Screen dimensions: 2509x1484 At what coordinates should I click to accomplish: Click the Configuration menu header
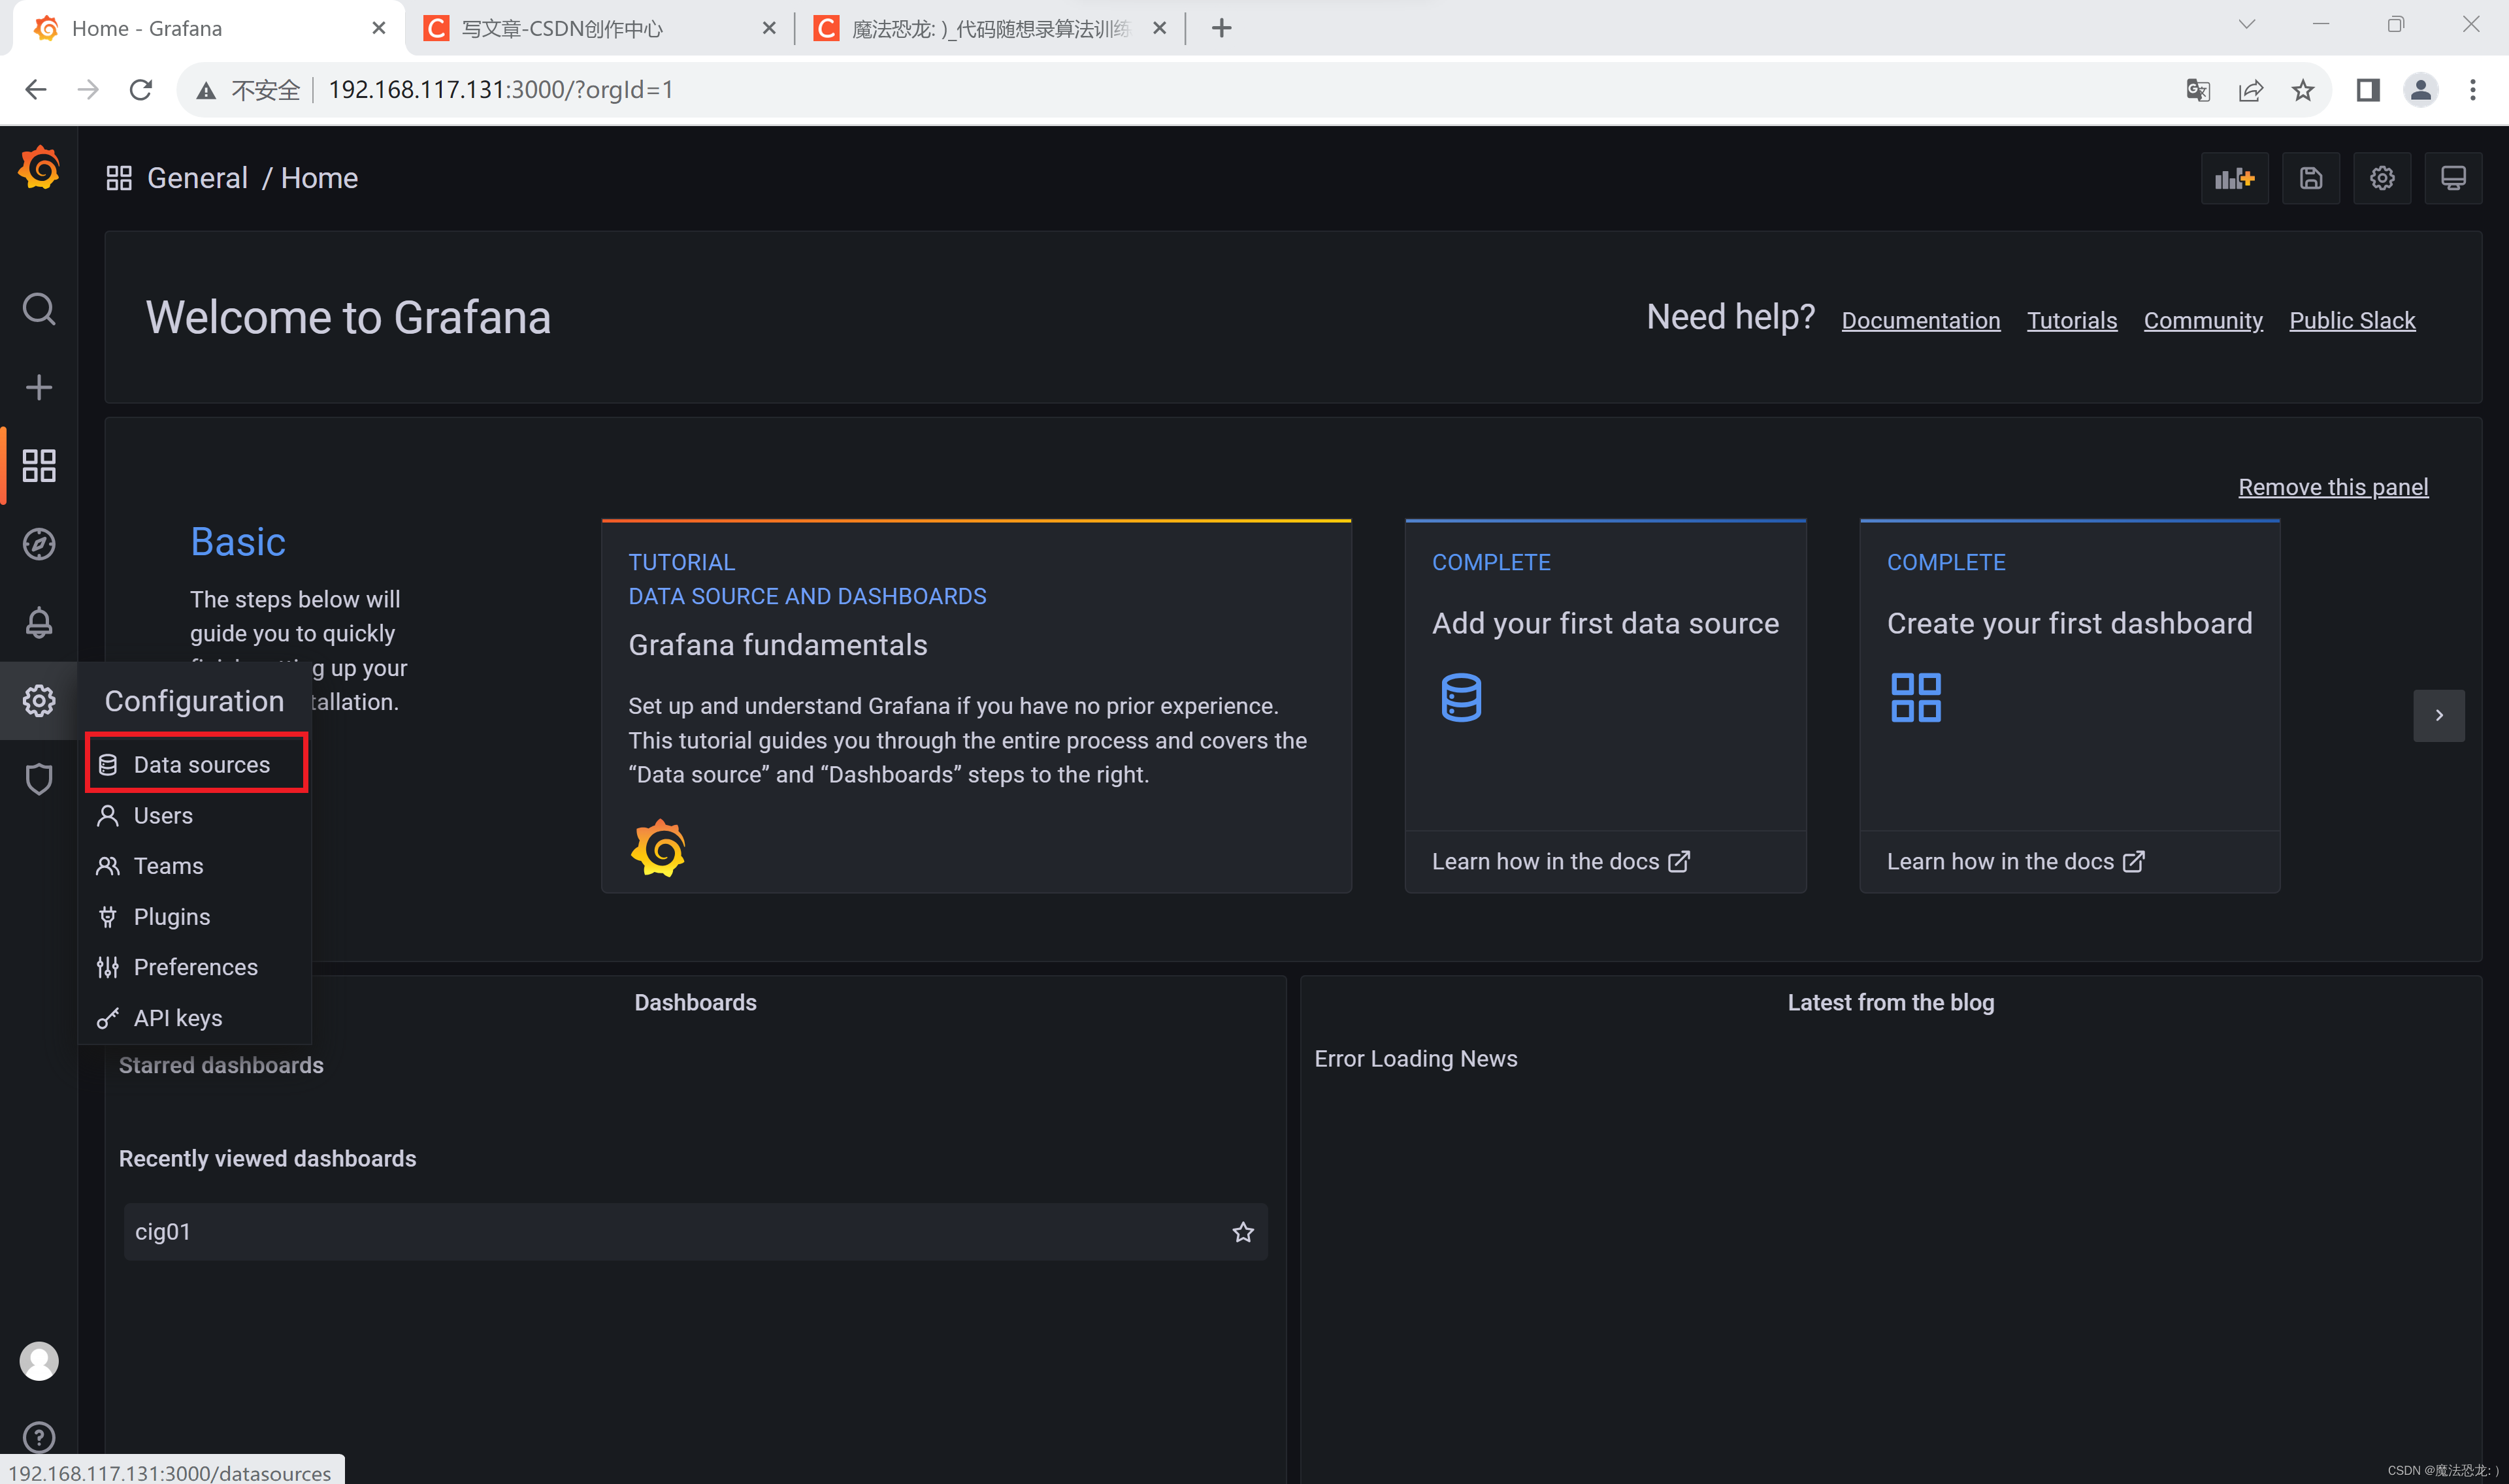point(195,701)
